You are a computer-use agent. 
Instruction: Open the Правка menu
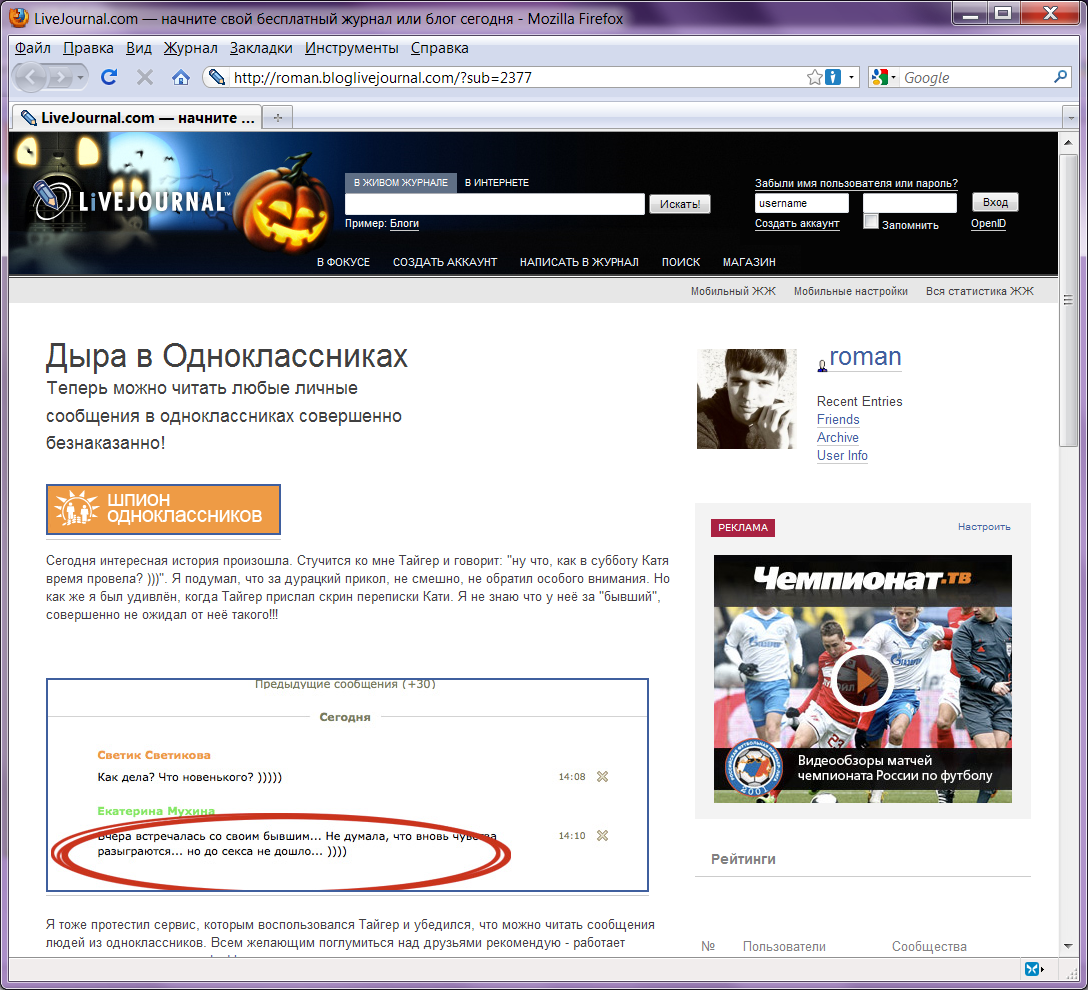click(x=88, y=48)
